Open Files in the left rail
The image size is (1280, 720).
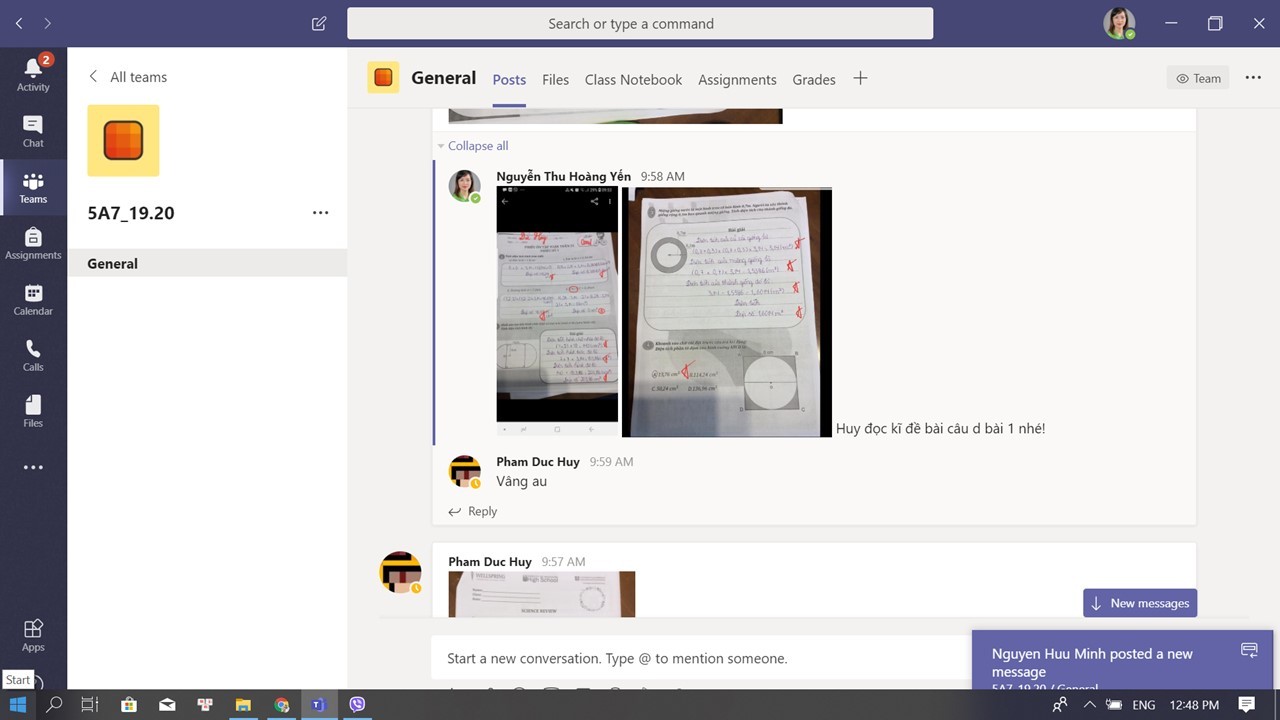pos(33,411)
